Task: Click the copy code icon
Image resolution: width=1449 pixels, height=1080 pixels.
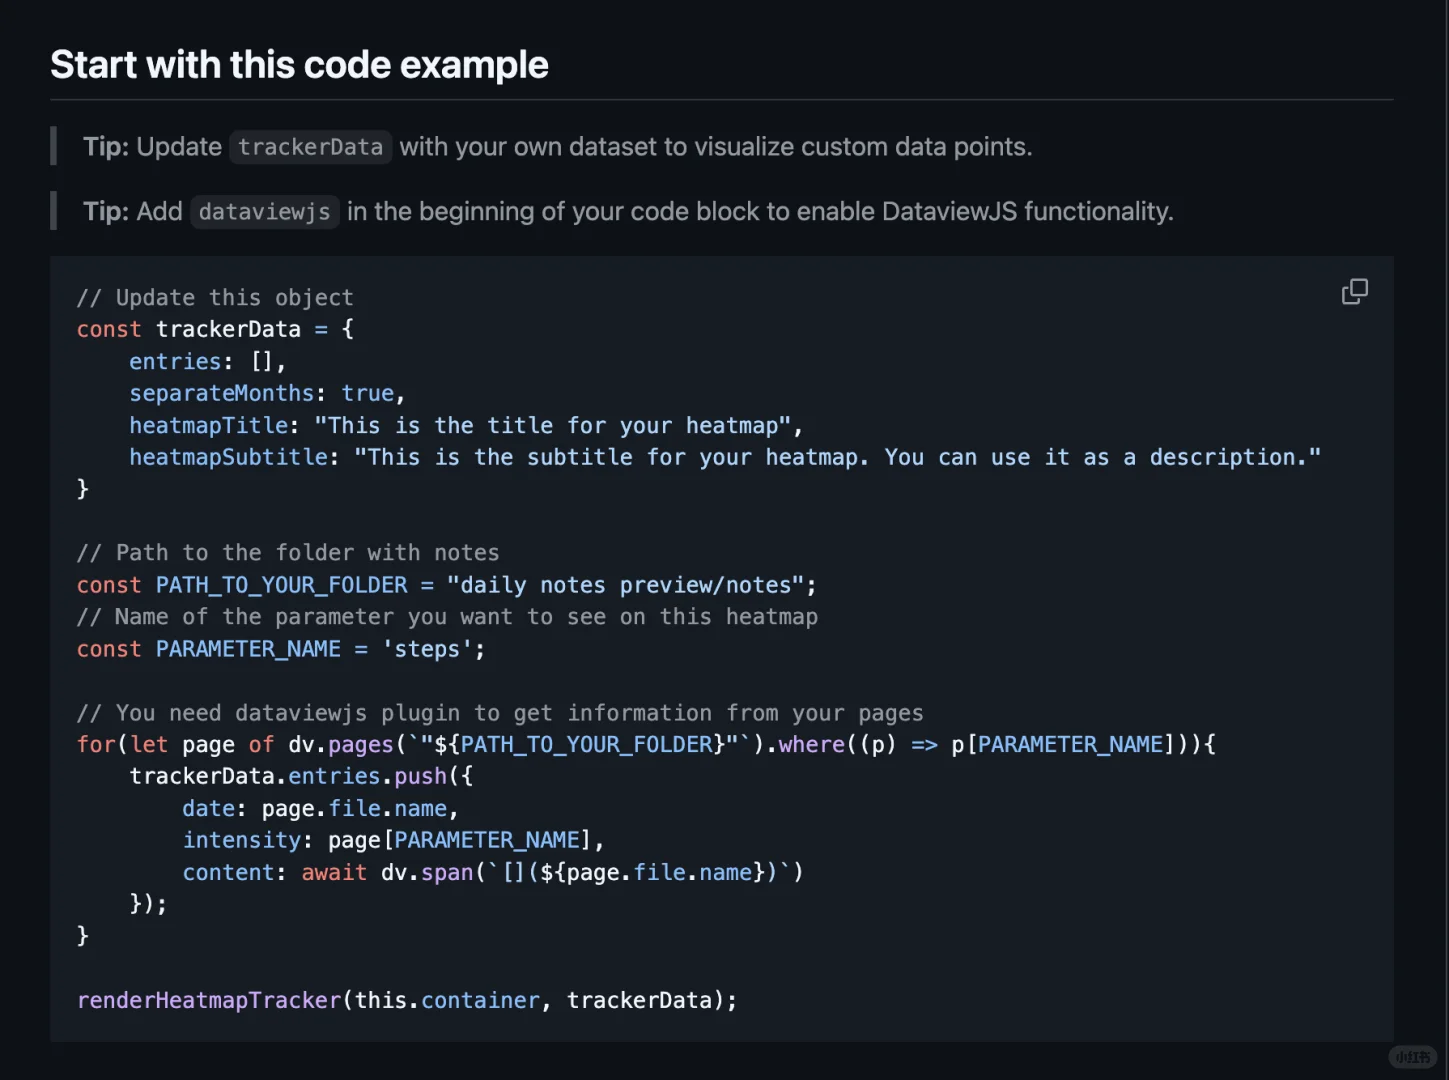Action: tap(1354, 291)
